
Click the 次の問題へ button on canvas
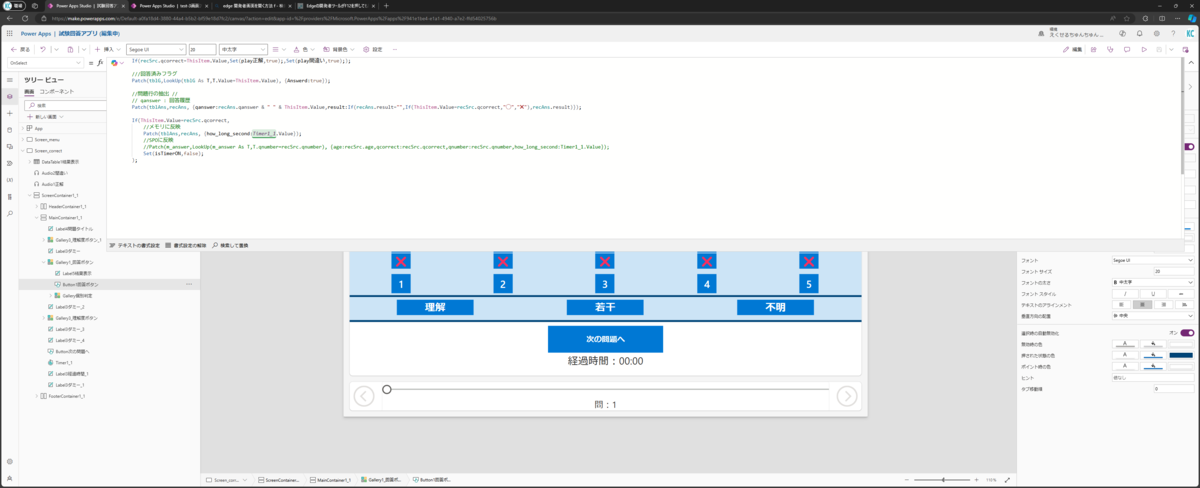click(605, 339)
